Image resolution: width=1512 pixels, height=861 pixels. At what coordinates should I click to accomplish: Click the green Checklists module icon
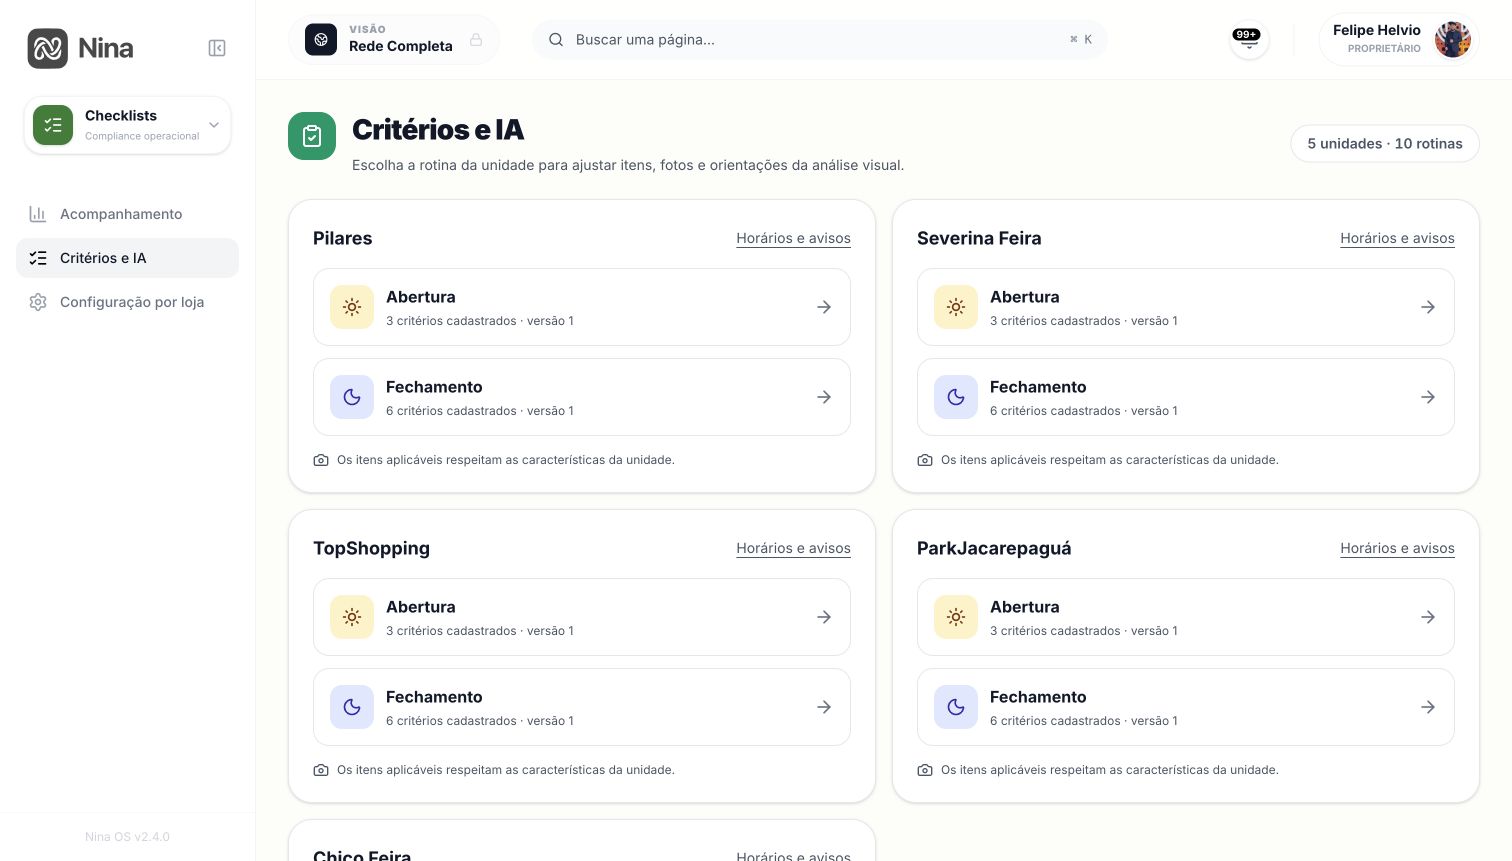[53, 125]
